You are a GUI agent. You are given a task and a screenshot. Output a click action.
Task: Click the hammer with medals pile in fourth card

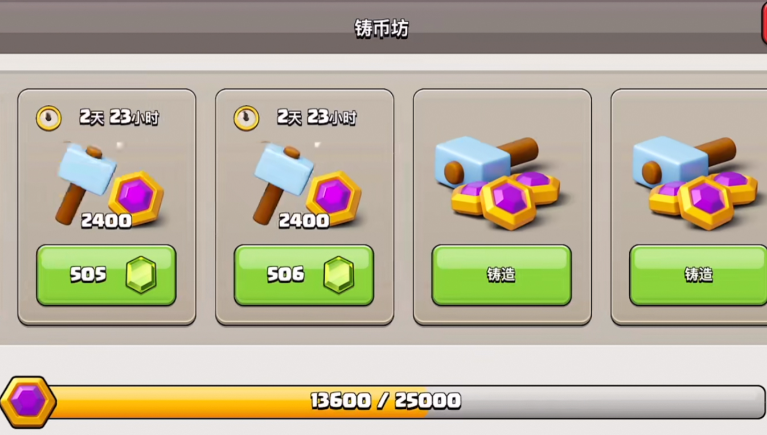(x=697, y=183)
